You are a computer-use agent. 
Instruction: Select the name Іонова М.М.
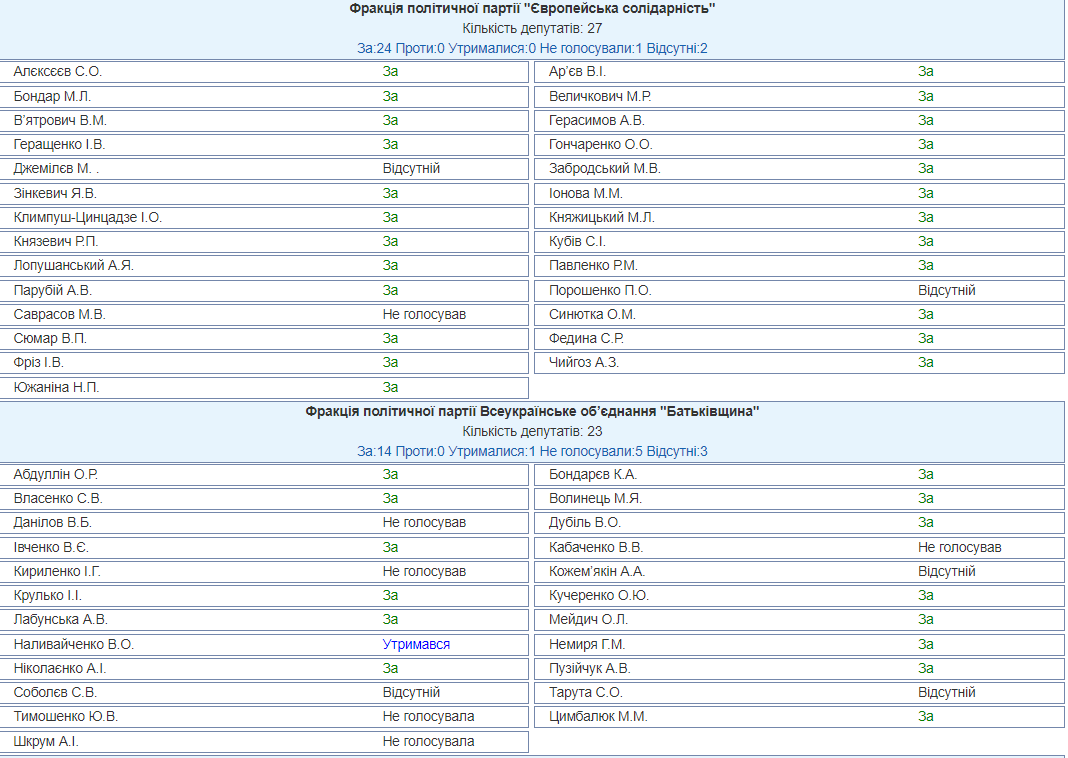coord(586,193)
